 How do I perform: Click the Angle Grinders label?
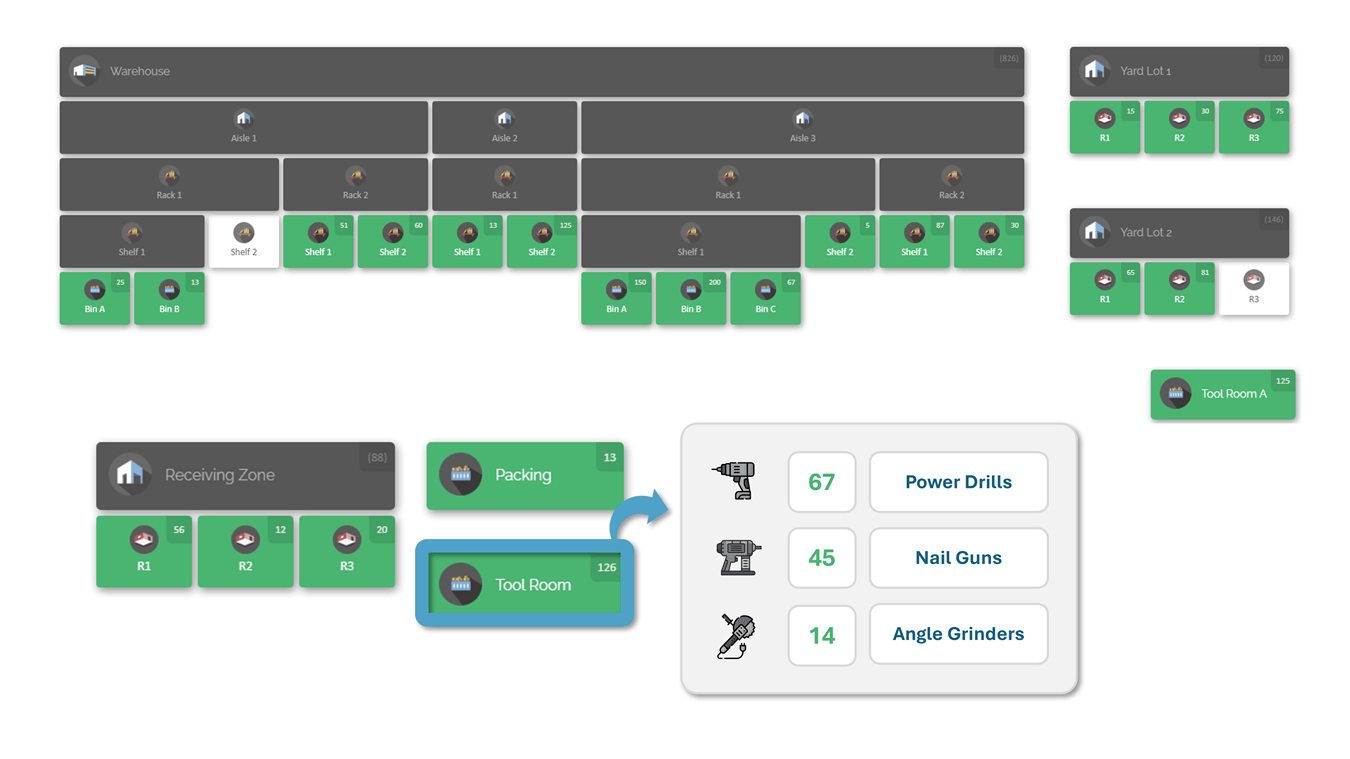coord(958,634)
